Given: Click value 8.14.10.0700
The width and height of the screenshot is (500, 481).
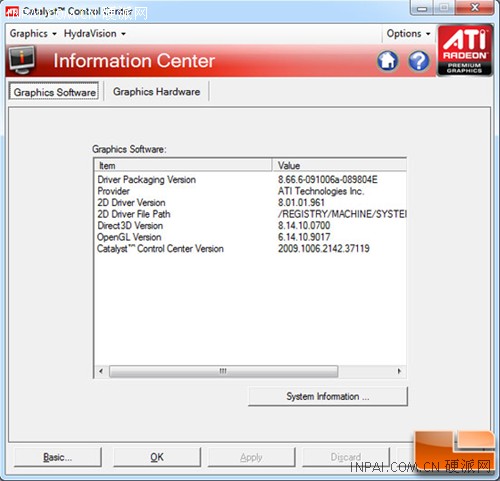Looking at the screenshot, I should pos(304,226).
